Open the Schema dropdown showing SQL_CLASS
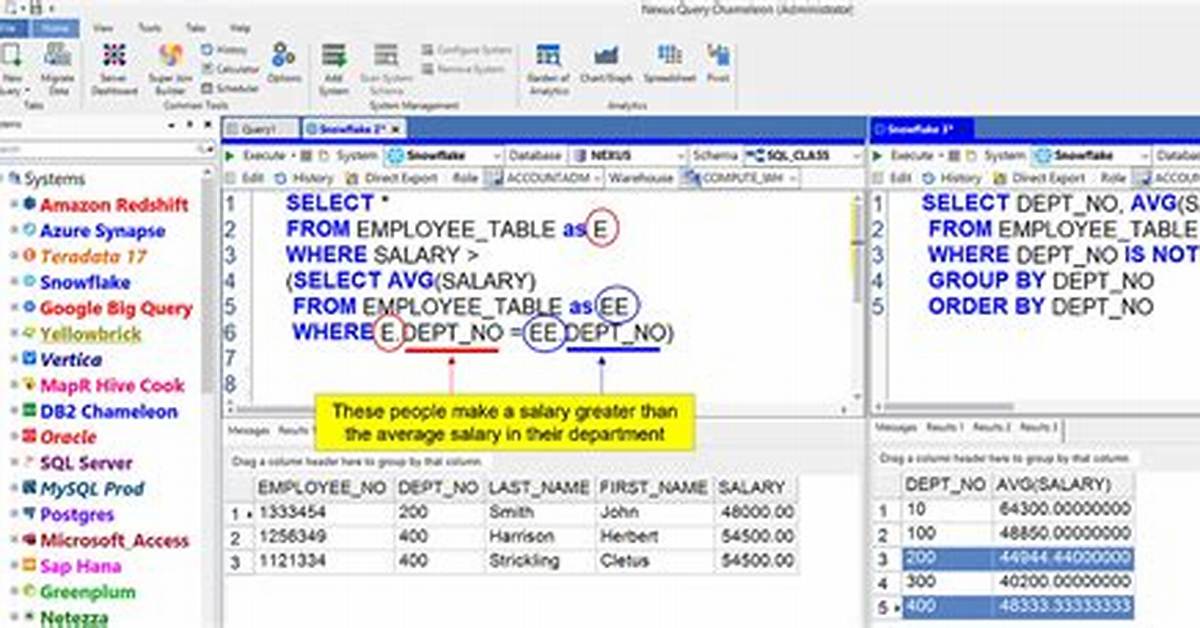 (801, 156)
